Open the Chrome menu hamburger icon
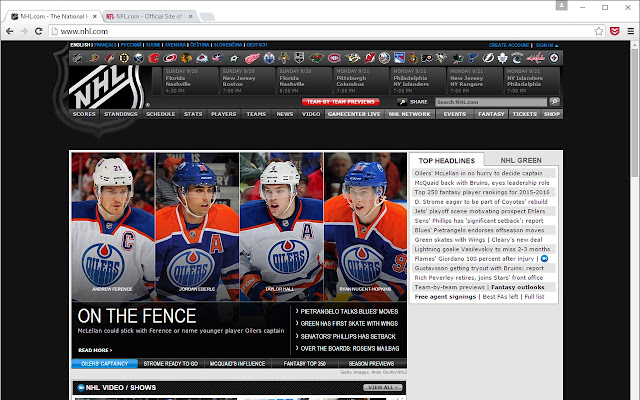Viewport: 640px width, 400px height. 631,31
